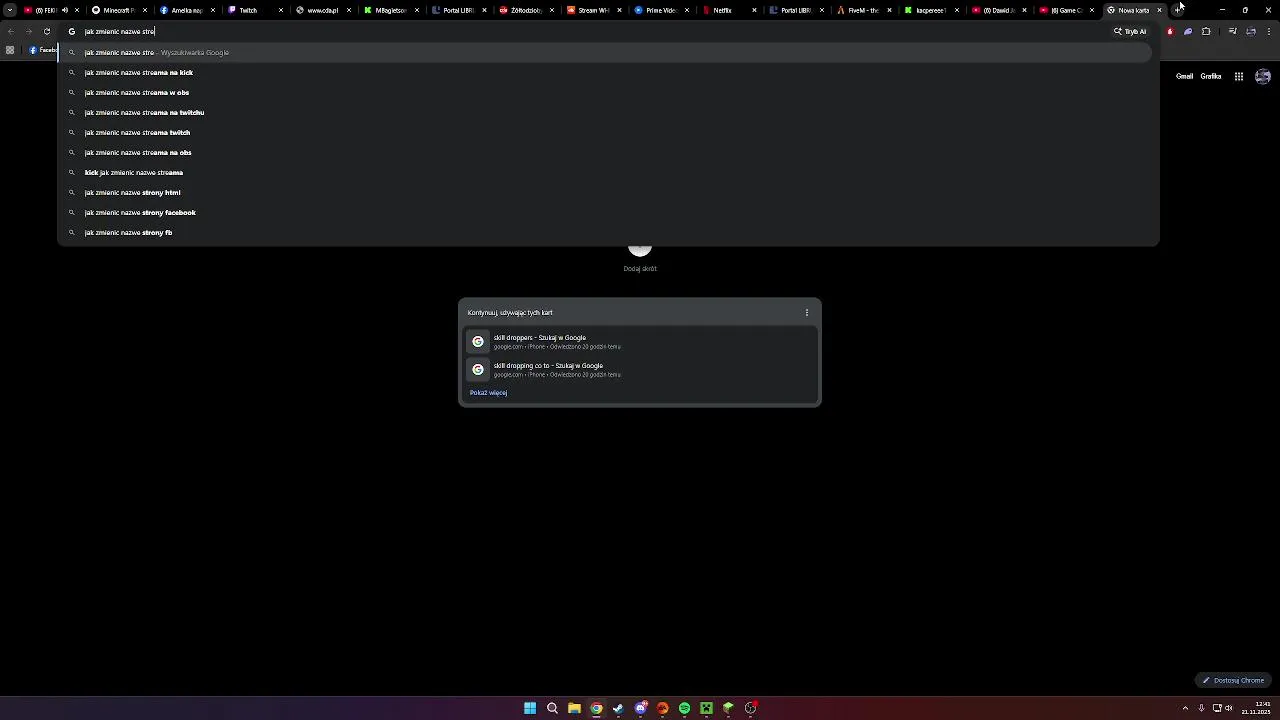The image size is (1280, 720).
Task: Click Dostosuj Chrome button
Action: (1234, 680)
